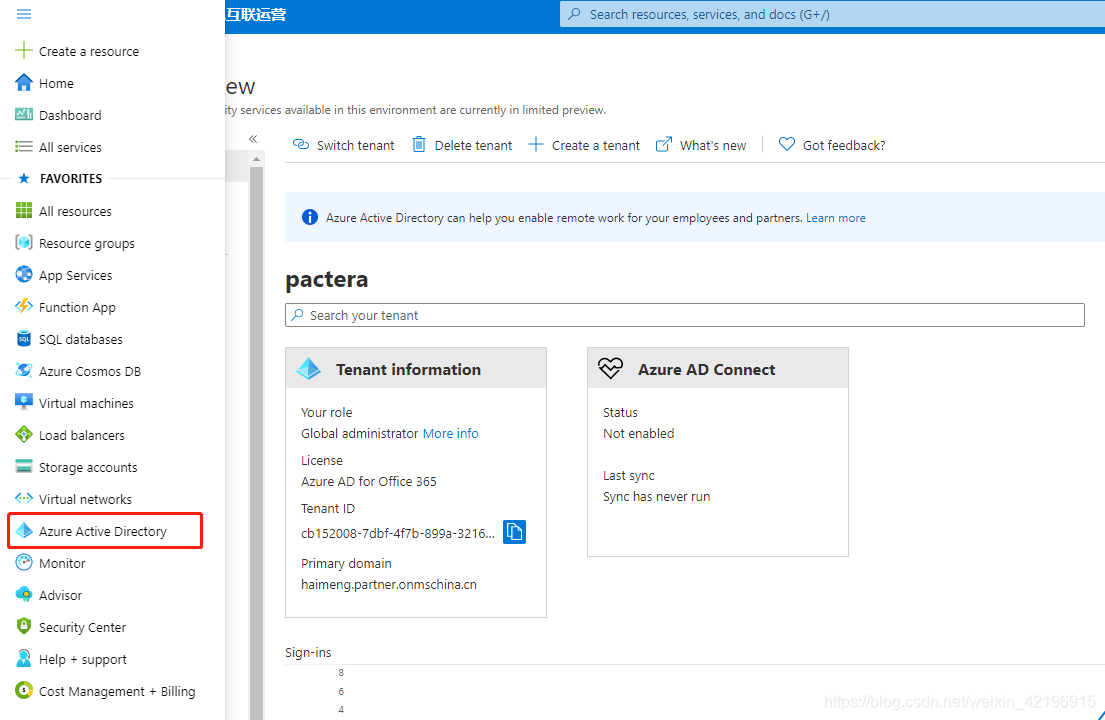Click the FAVORITES star icon
This screenshot has height=720, width=1105.
(23, 178)
